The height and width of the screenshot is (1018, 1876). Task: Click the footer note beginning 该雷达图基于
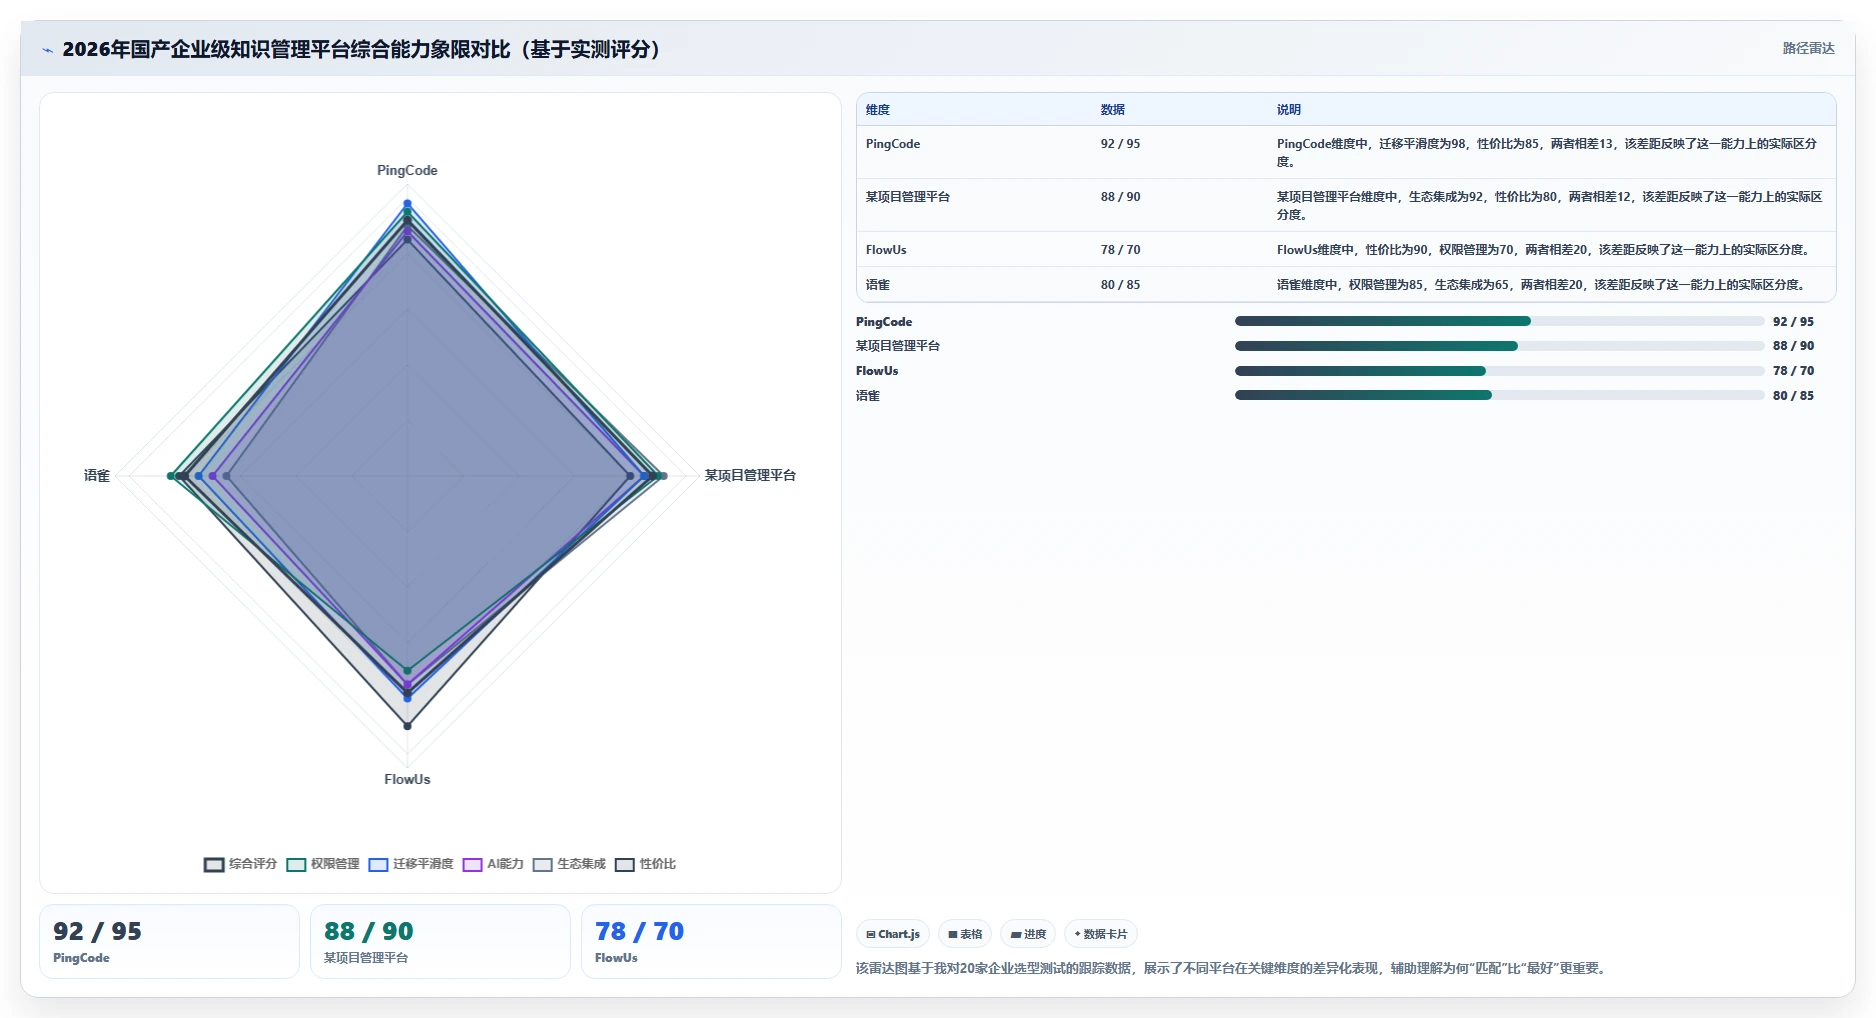[x=1233, y=968]
